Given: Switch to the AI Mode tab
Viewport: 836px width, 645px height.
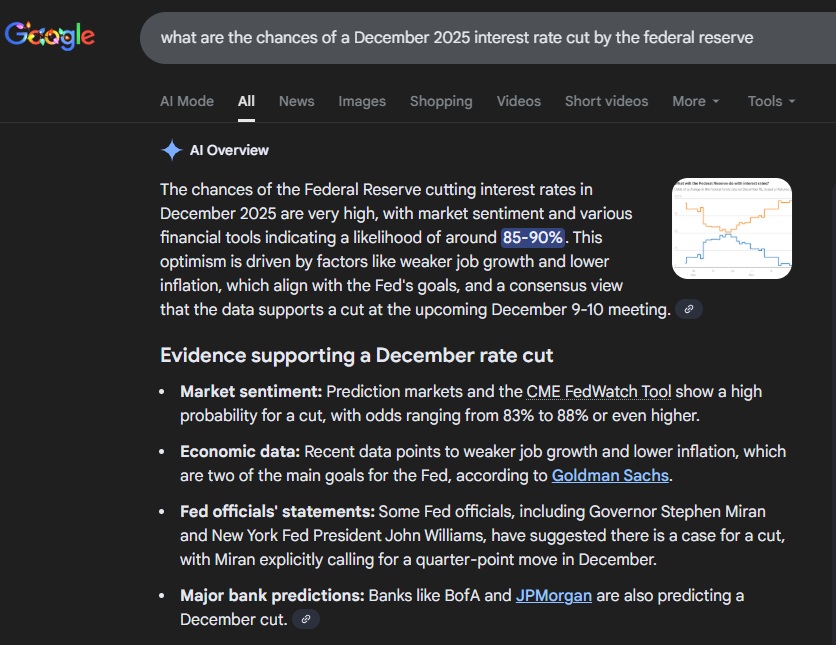Looking at the screenshot, I should point(187,101).
